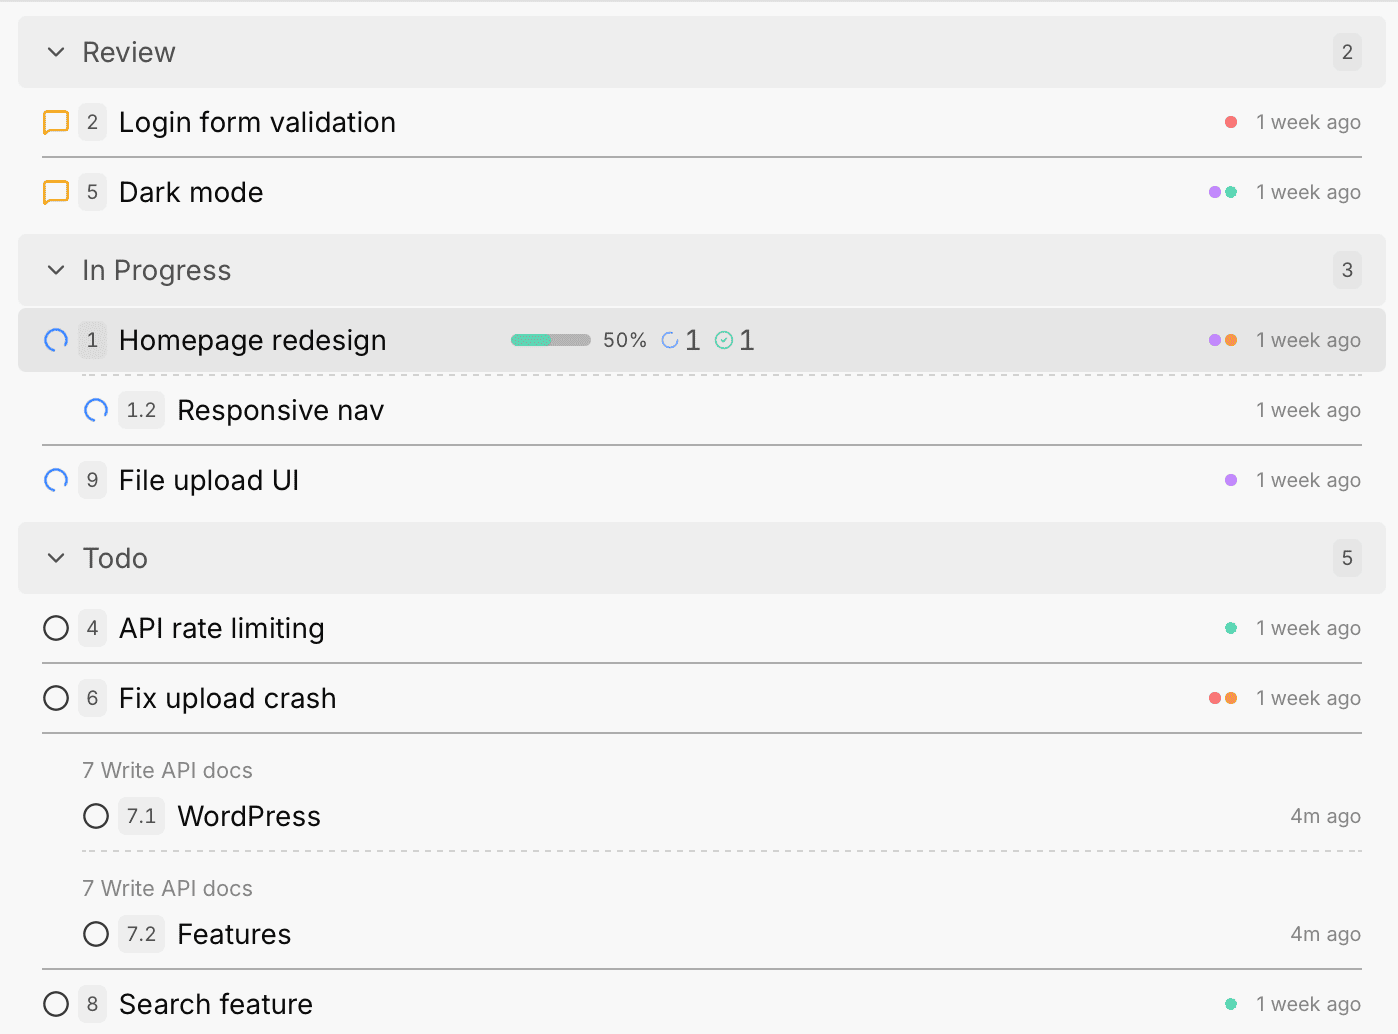Select in-progress icon beside Responsive nav
1398x1034 pixels.
[95, 410]
